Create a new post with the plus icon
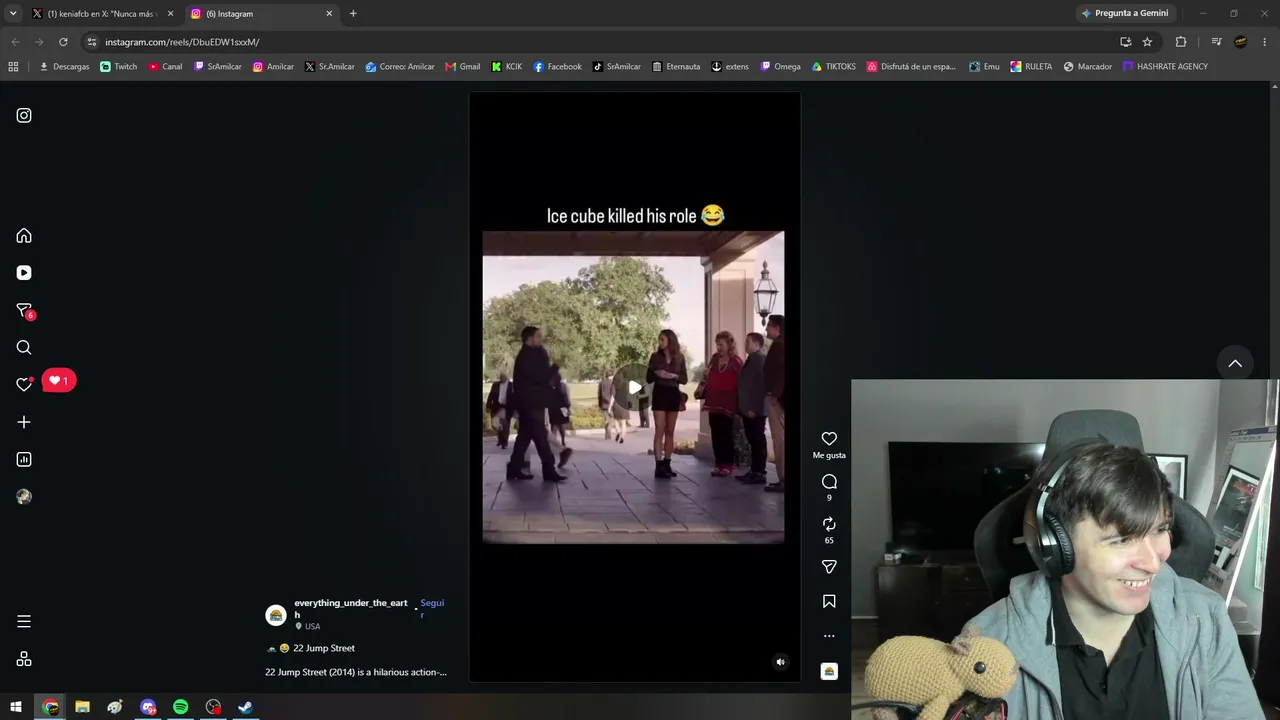 [x=24, y=422]
